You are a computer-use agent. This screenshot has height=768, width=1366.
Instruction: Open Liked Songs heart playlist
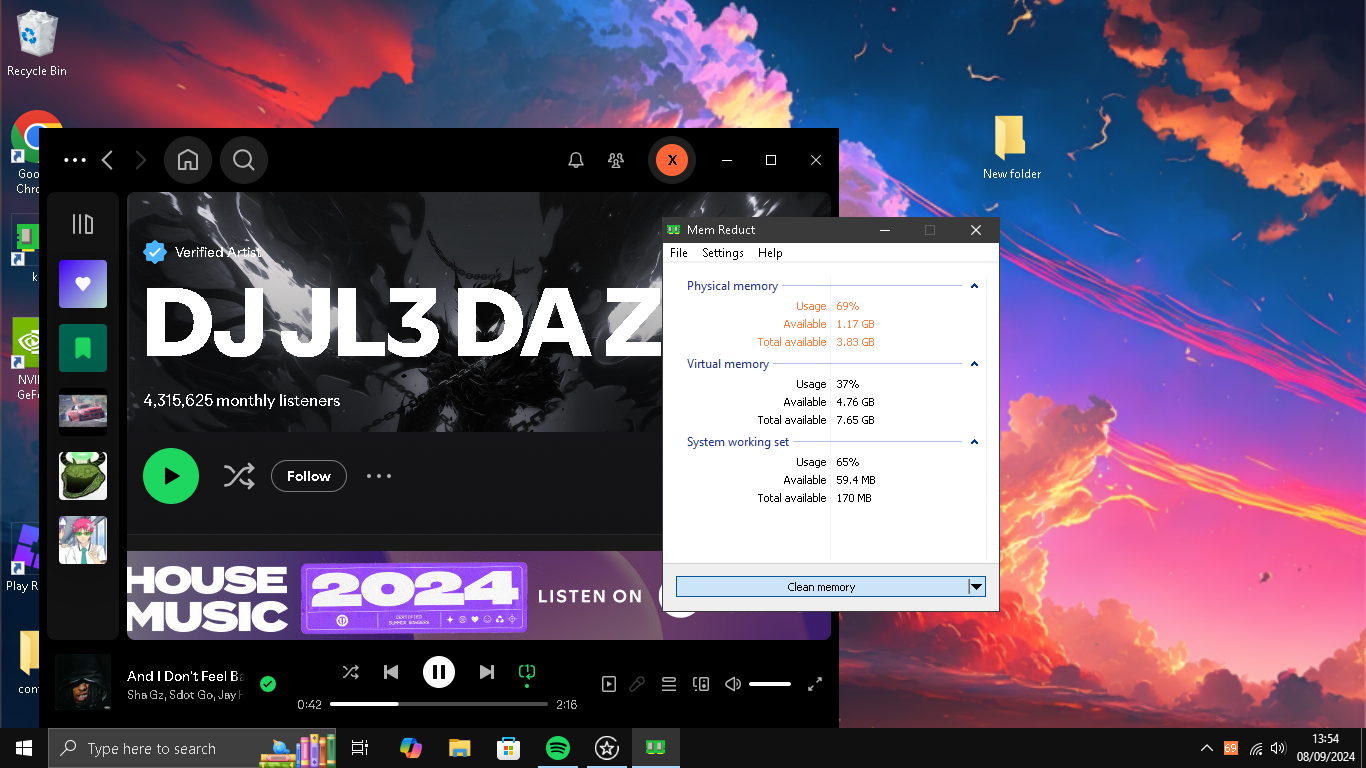coord(83,284)
